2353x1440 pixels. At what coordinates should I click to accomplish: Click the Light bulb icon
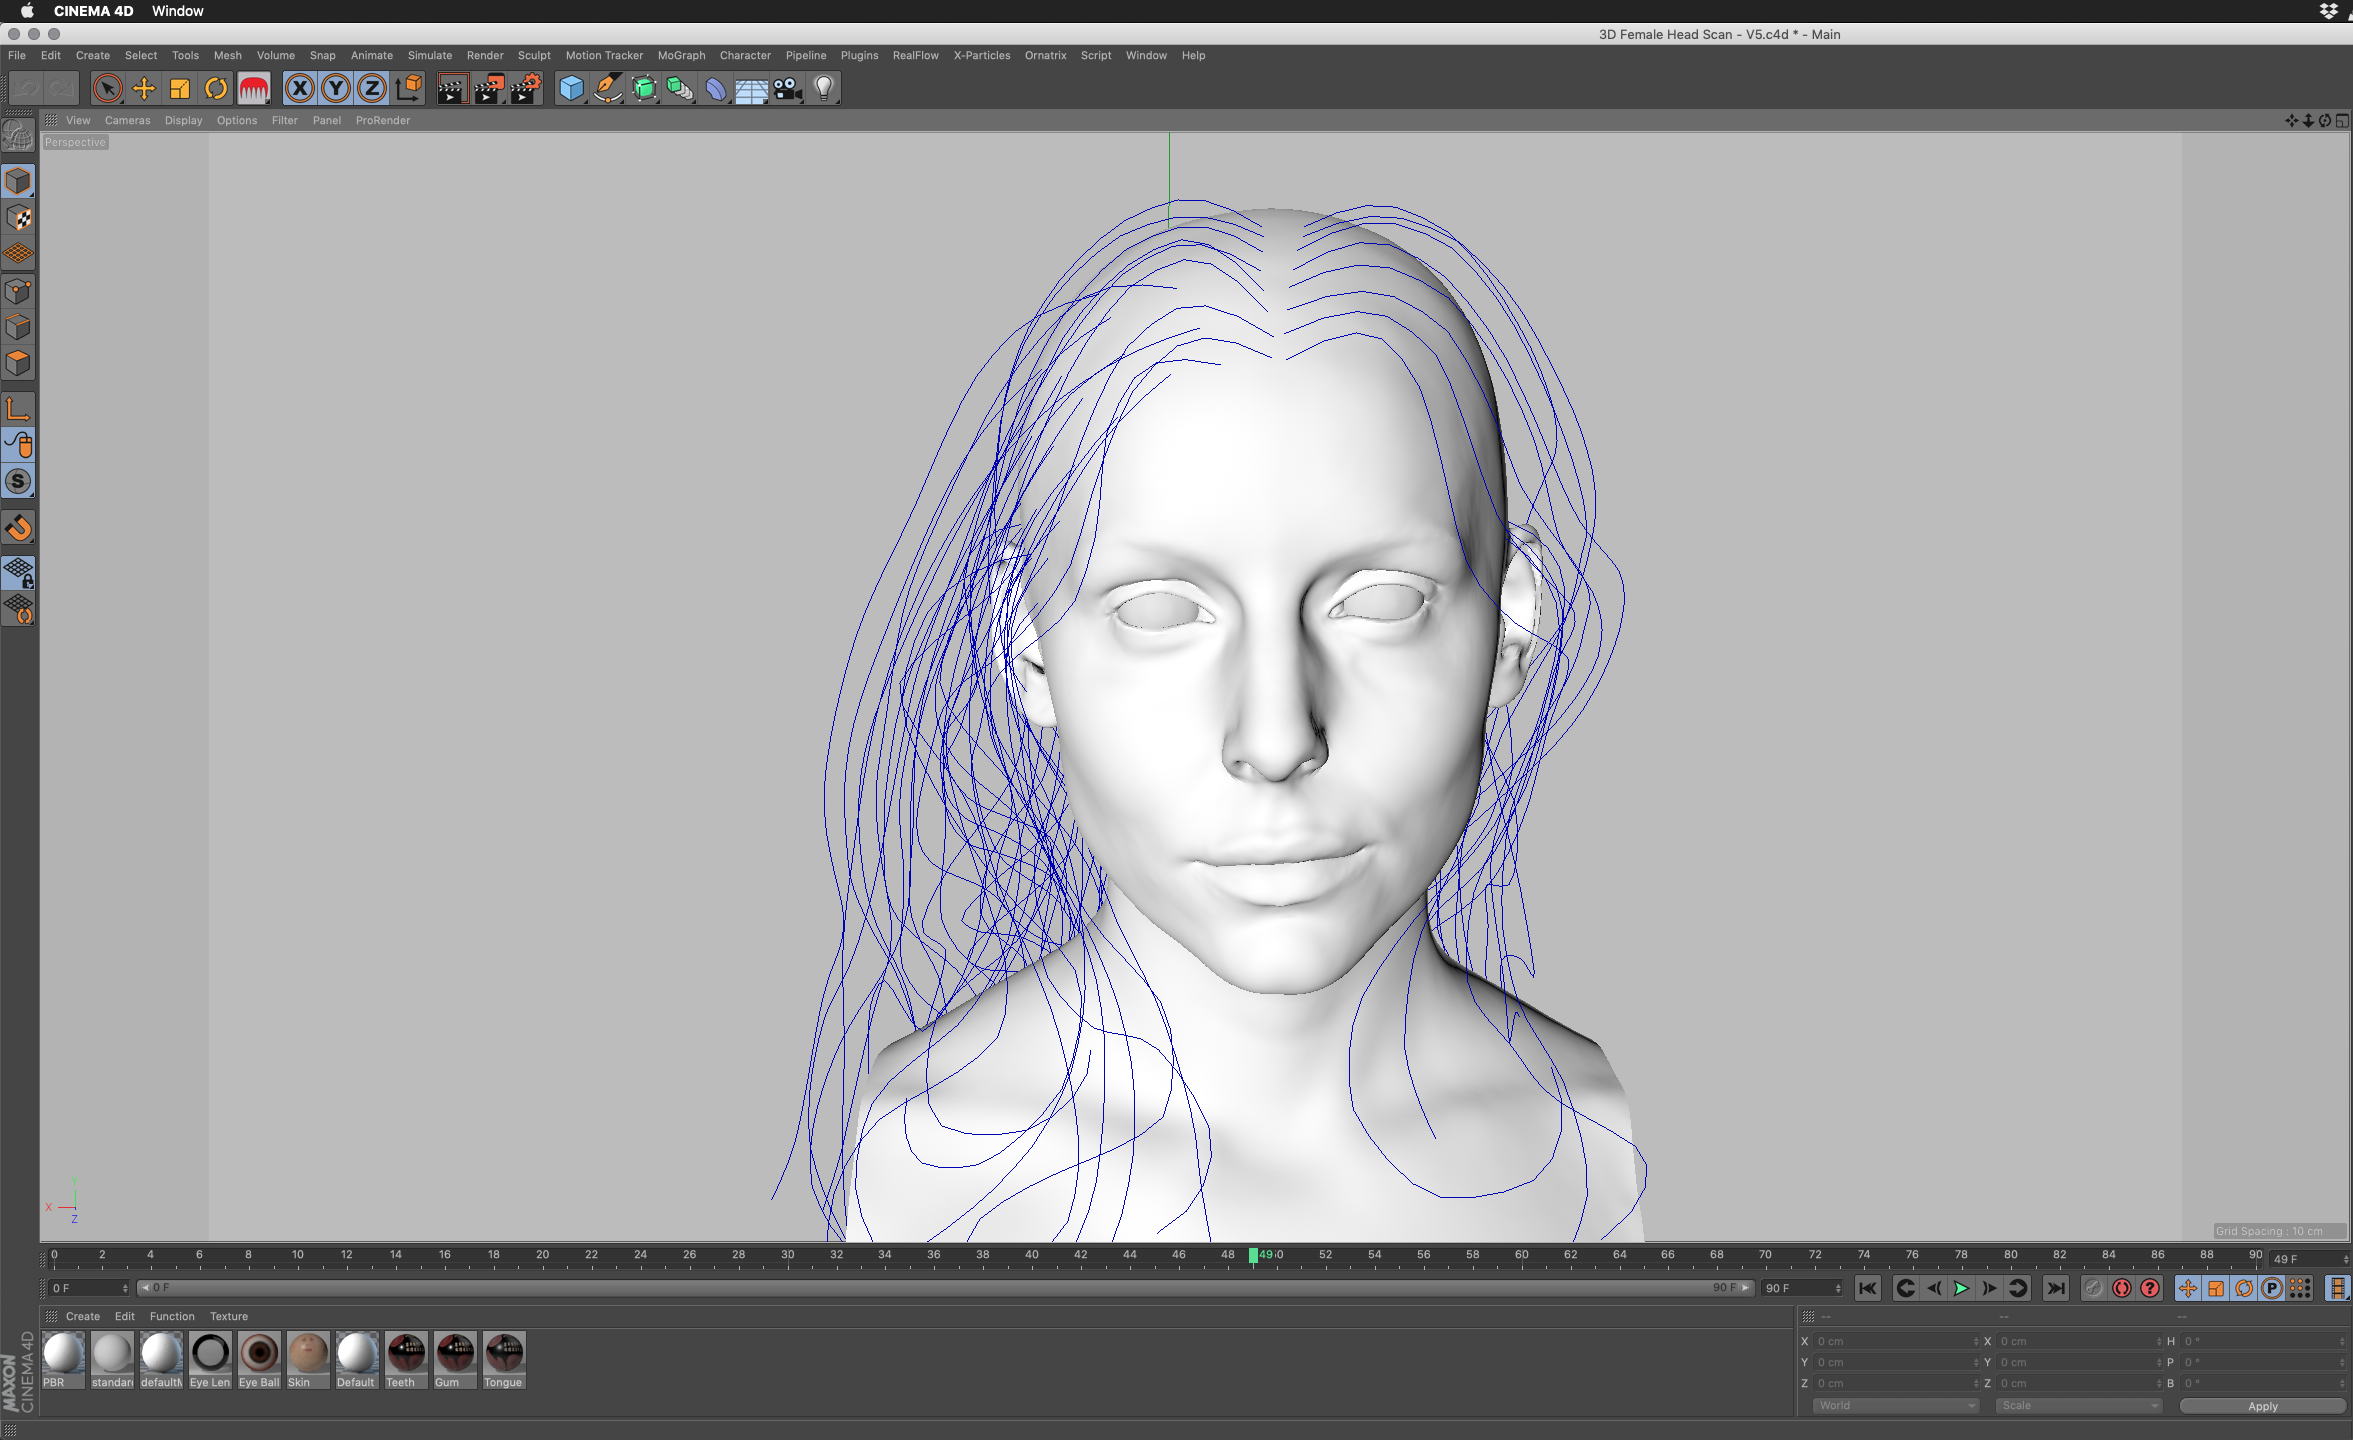[x=824, y=89]
